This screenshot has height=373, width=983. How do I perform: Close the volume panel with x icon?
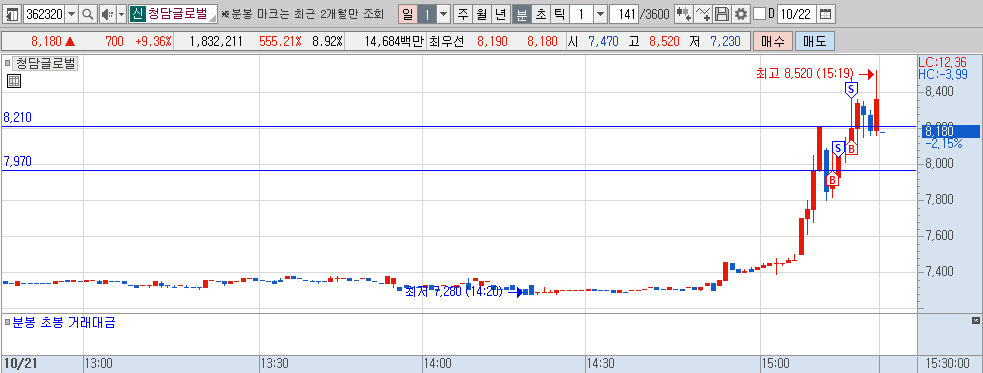975,321
